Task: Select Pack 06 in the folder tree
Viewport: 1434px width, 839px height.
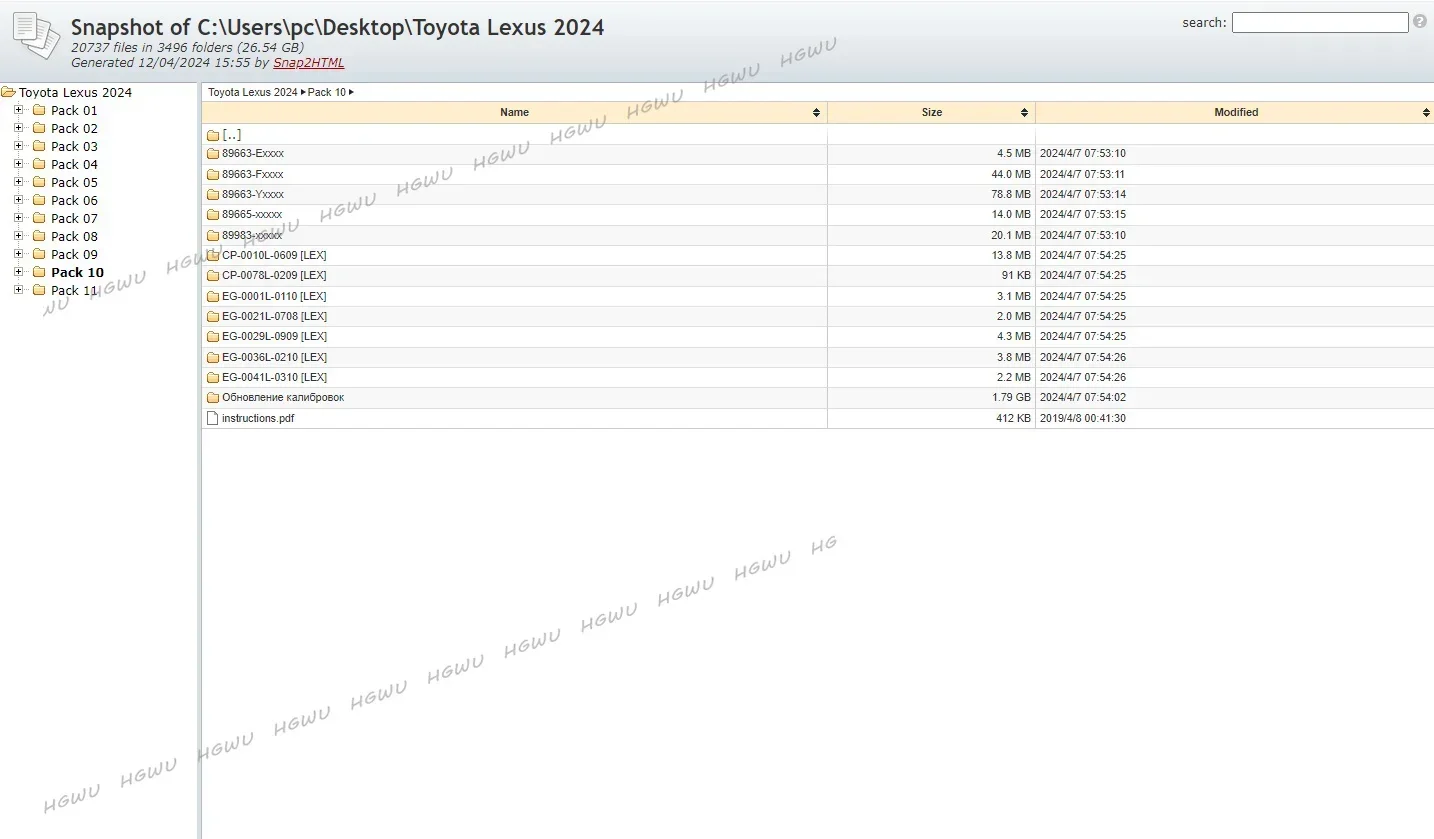Action: pyautogui.click(x=74, y=200)
